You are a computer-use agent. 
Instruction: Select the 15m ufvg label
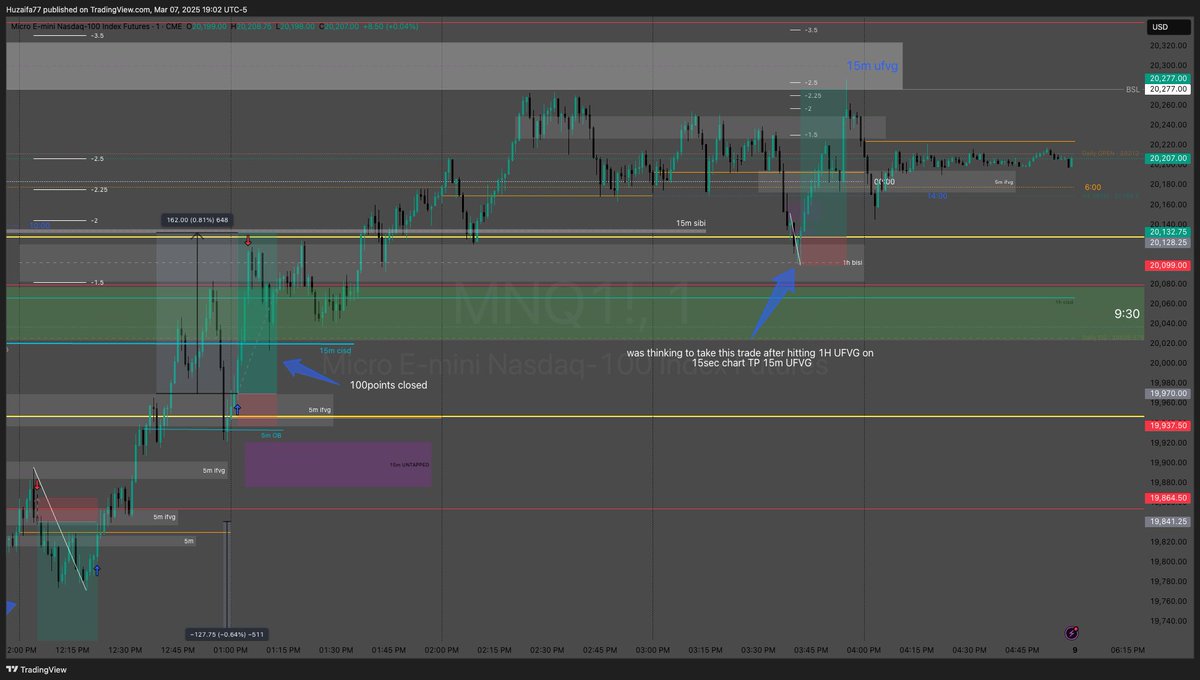(872, 65)
